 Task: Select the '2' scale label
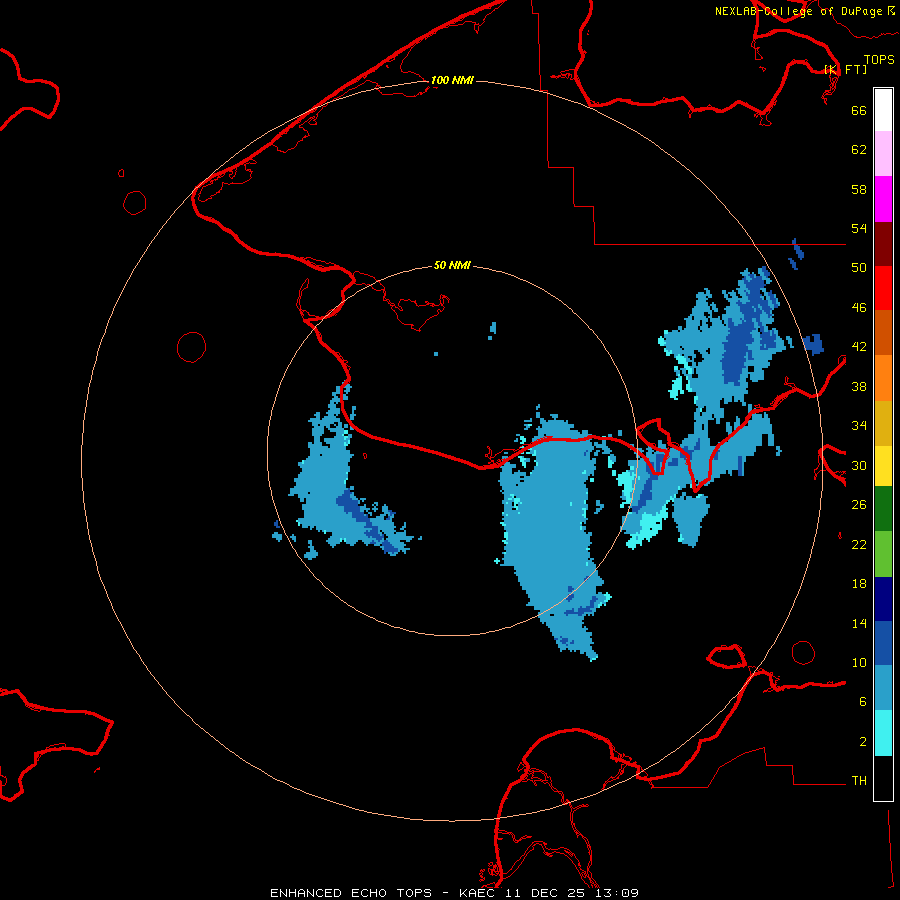coord(863,742)
